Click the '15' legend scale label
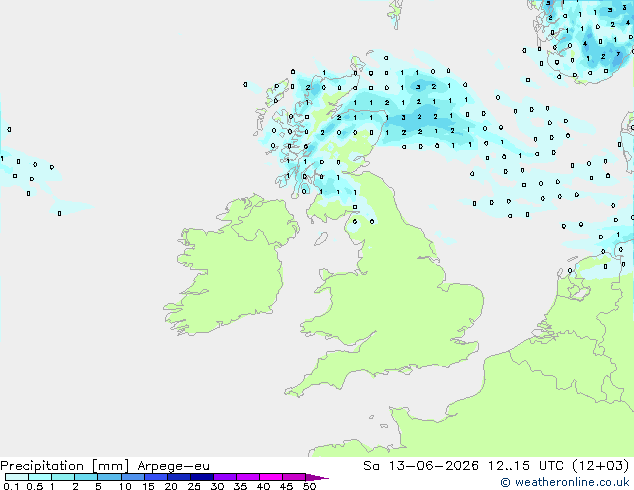The height and width of the screenshot is (490, 634). (x=148, y=486)
